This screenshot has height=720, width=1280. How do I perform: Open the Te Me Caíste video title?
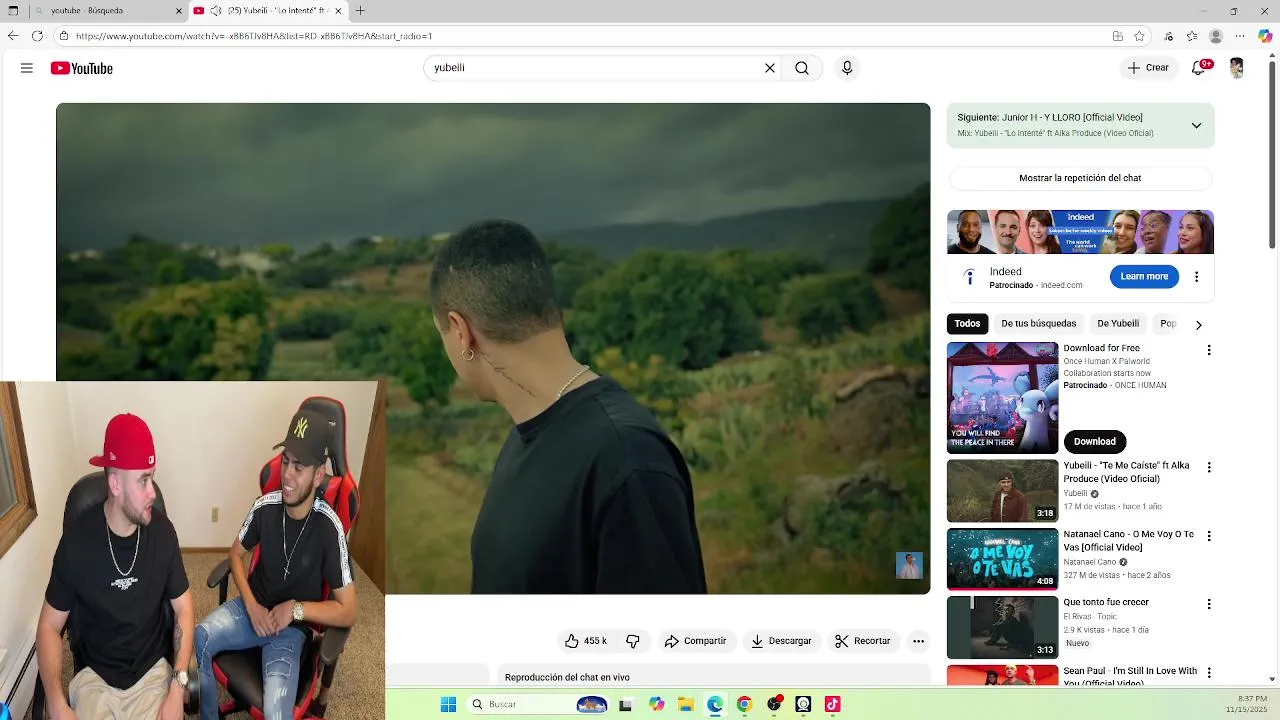1127,472
